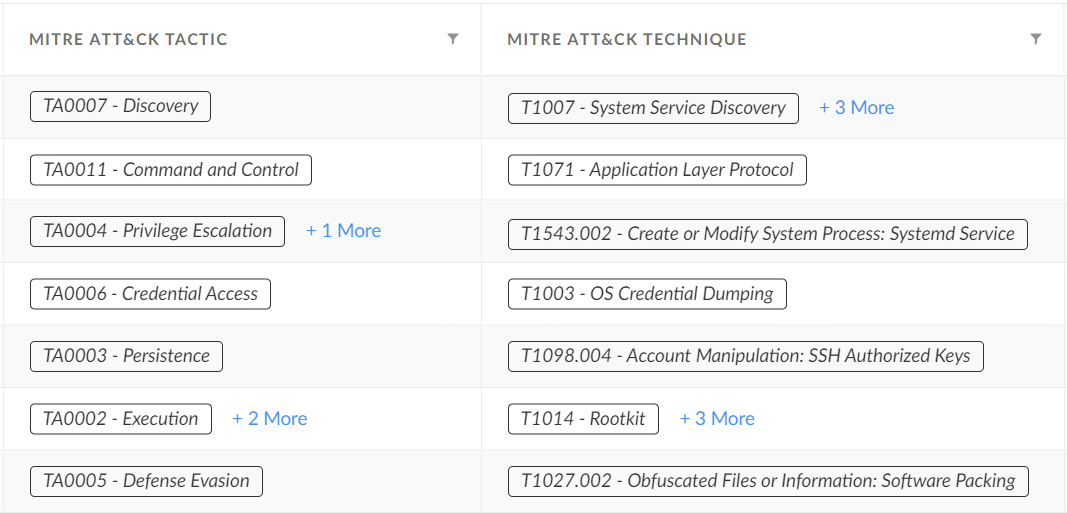Click the T1007 - System Service Discovery tag
1067x513 pixels.
click(x=653, y=108)
